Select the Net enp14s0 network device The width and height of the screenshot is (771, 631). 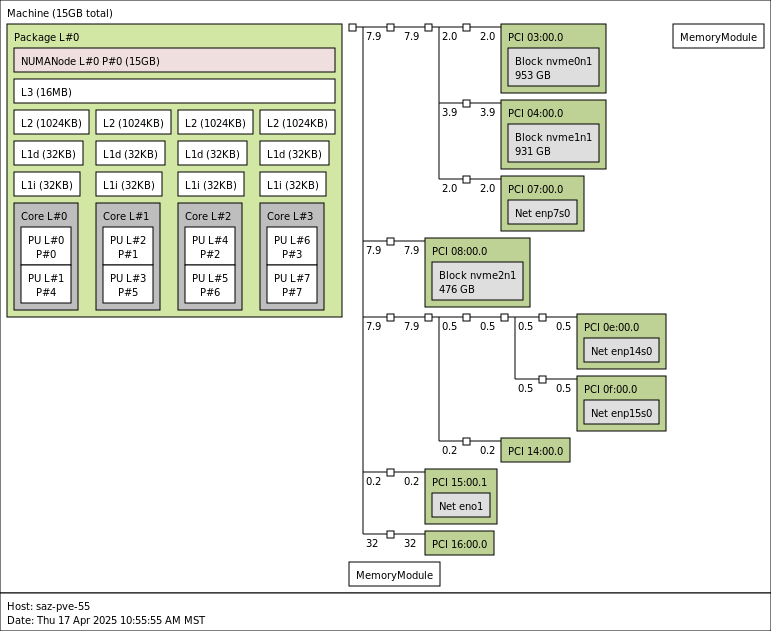pos(621,351)
